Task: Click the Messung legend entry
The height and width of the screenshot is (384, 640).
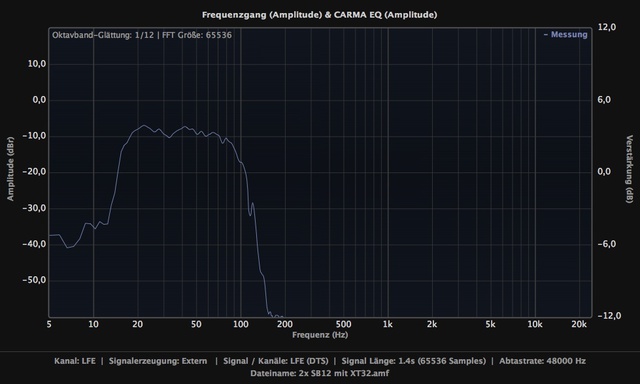Action: [565, 35]
